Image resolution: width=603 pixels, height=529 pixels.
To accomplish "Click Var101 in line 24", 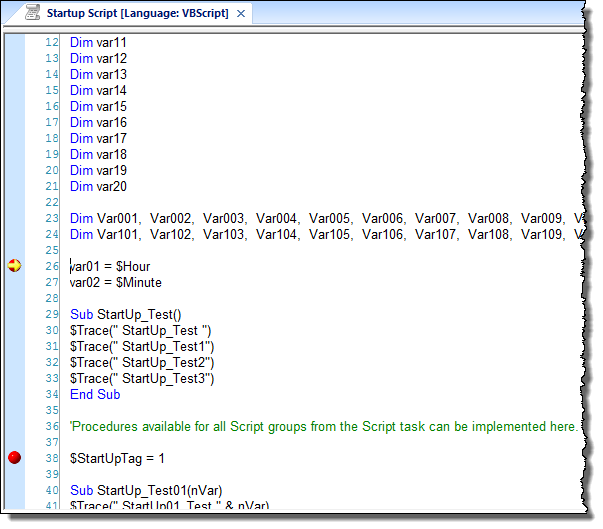I will point(117,235).
